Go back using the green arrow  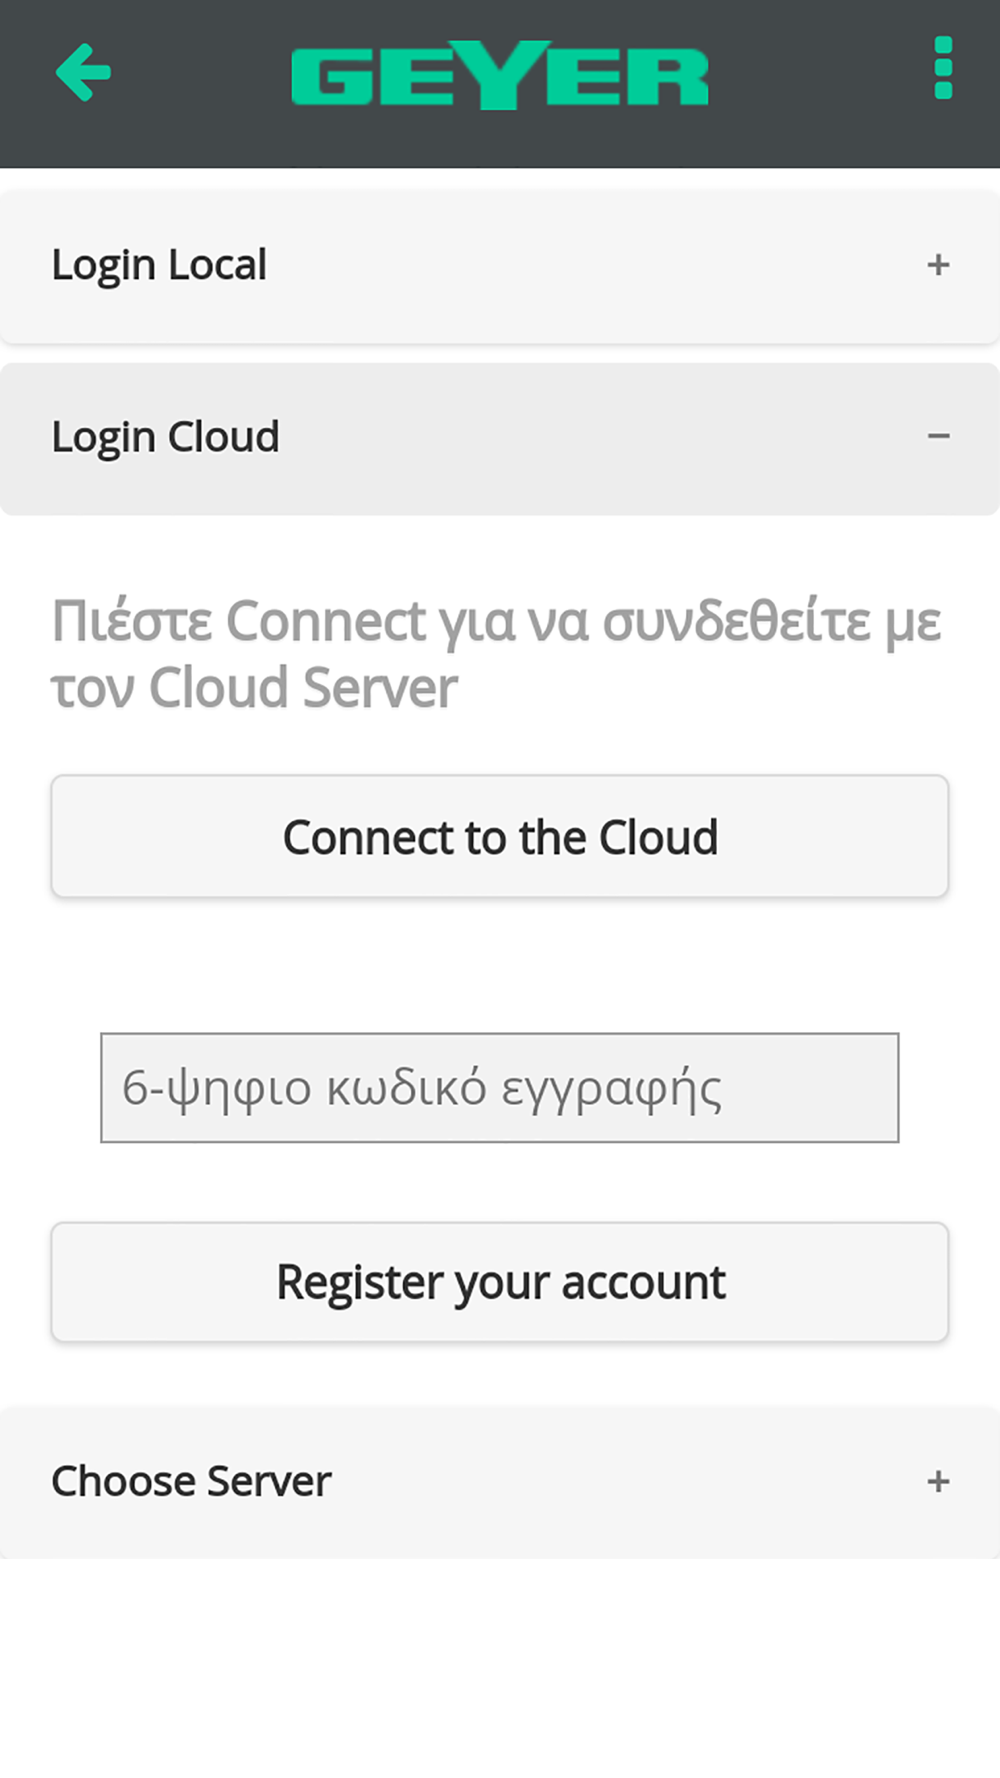(x=83, y=72)
